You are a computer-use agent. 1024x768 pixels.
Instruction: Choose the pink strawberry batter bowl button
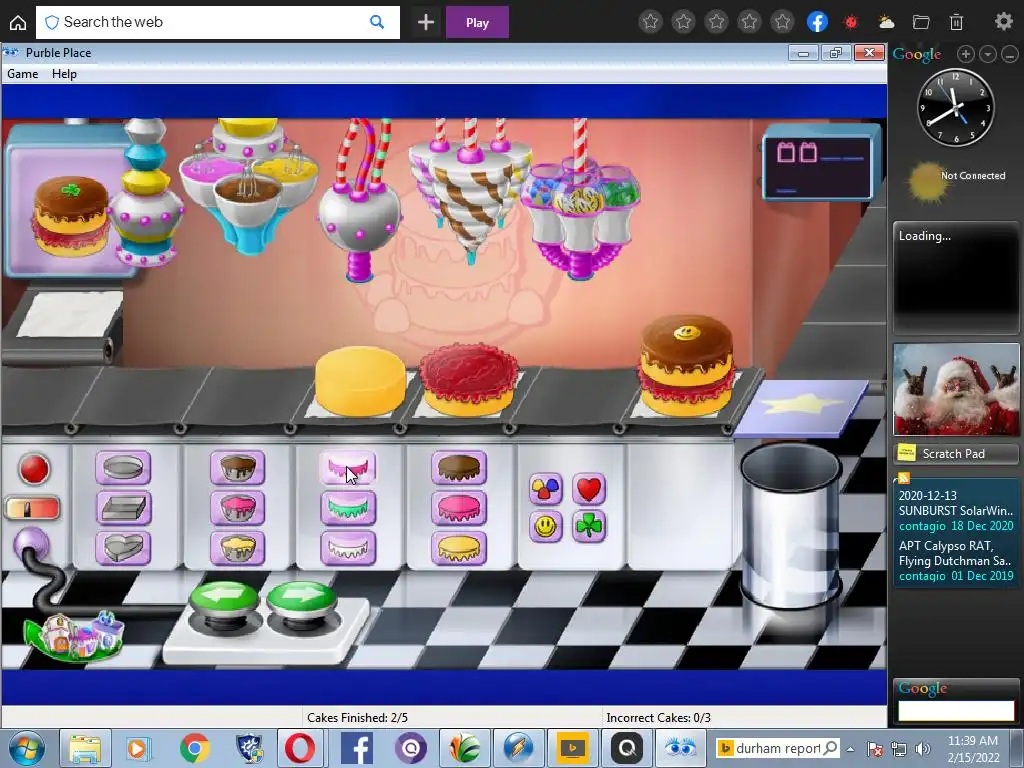point(238,508)
